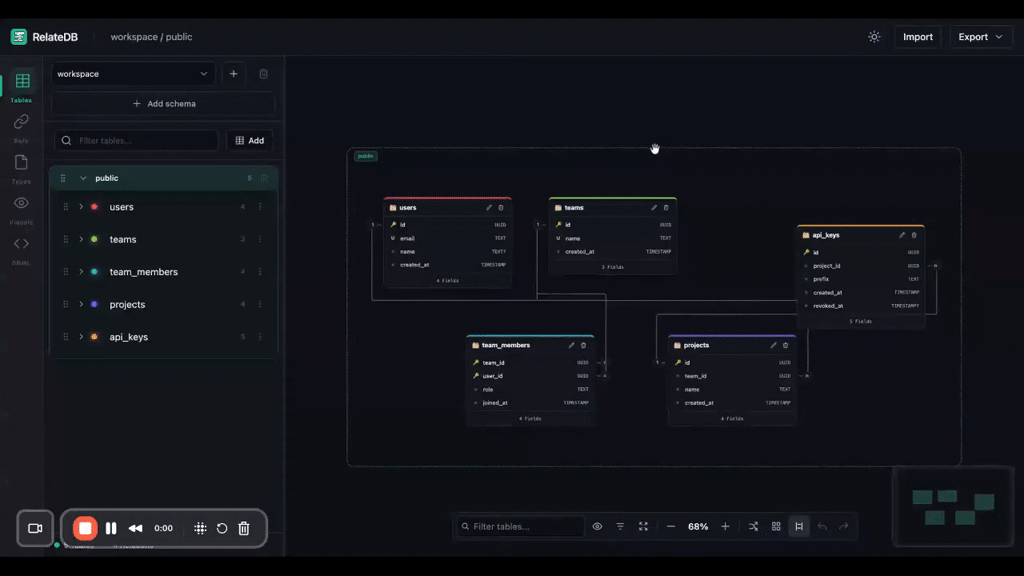Select team_members row in table list
This screenshot has width=1024, height=576.
coord(163,272)
